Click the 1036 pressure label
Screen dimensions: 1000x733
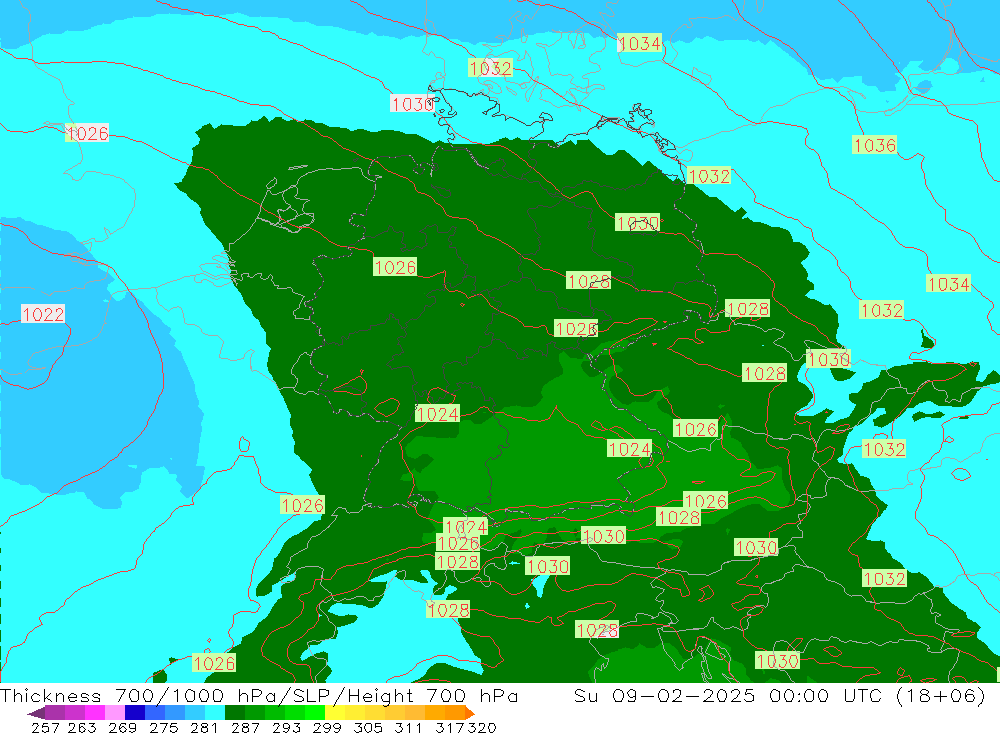point(874,145)
